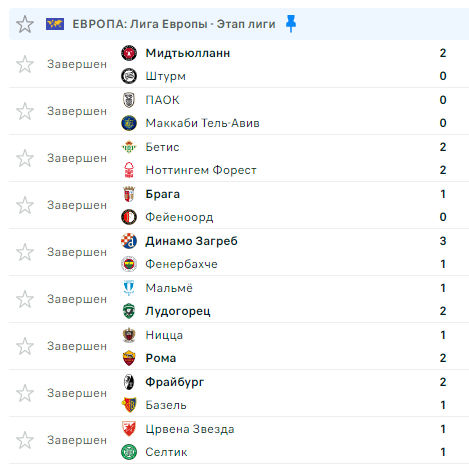The width and height of the screenshot is (469, 473).
Task: Click the Фейеноорд team logo
Action: click(x=129, y=217)
